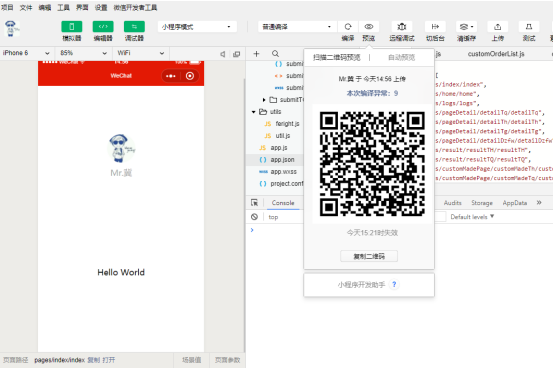The height and width of the screenshot is (369, 554).
Task: Open the WeChat developer tools menu
Action: (135, 7)
